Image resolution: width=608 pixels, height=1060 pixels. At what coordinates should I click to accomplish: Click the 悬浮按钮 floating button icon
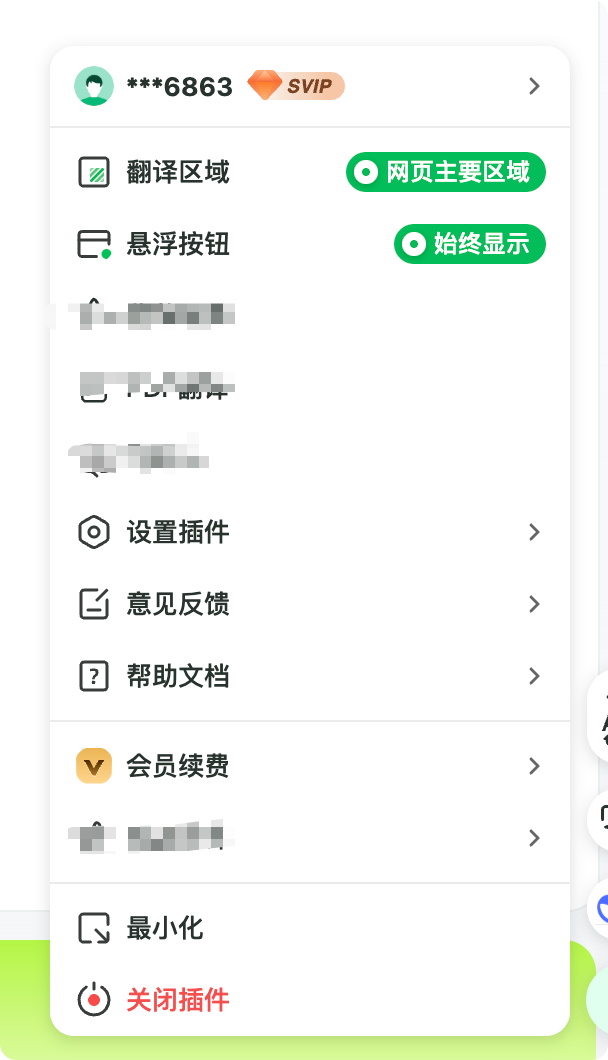pos(94,244)
